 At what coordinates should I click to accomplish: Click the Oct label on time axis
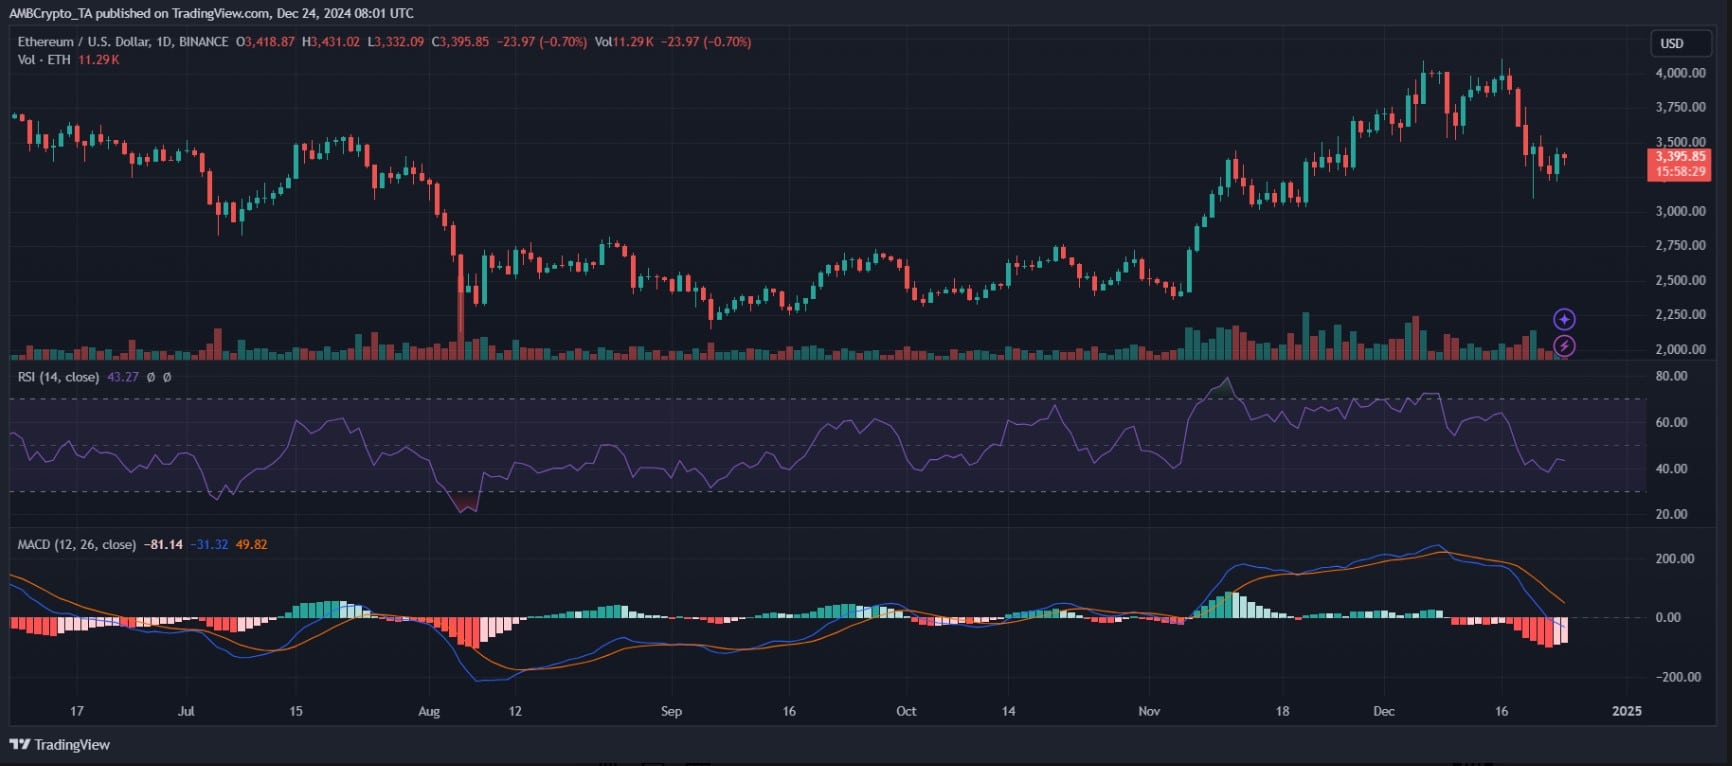[906, 711]
